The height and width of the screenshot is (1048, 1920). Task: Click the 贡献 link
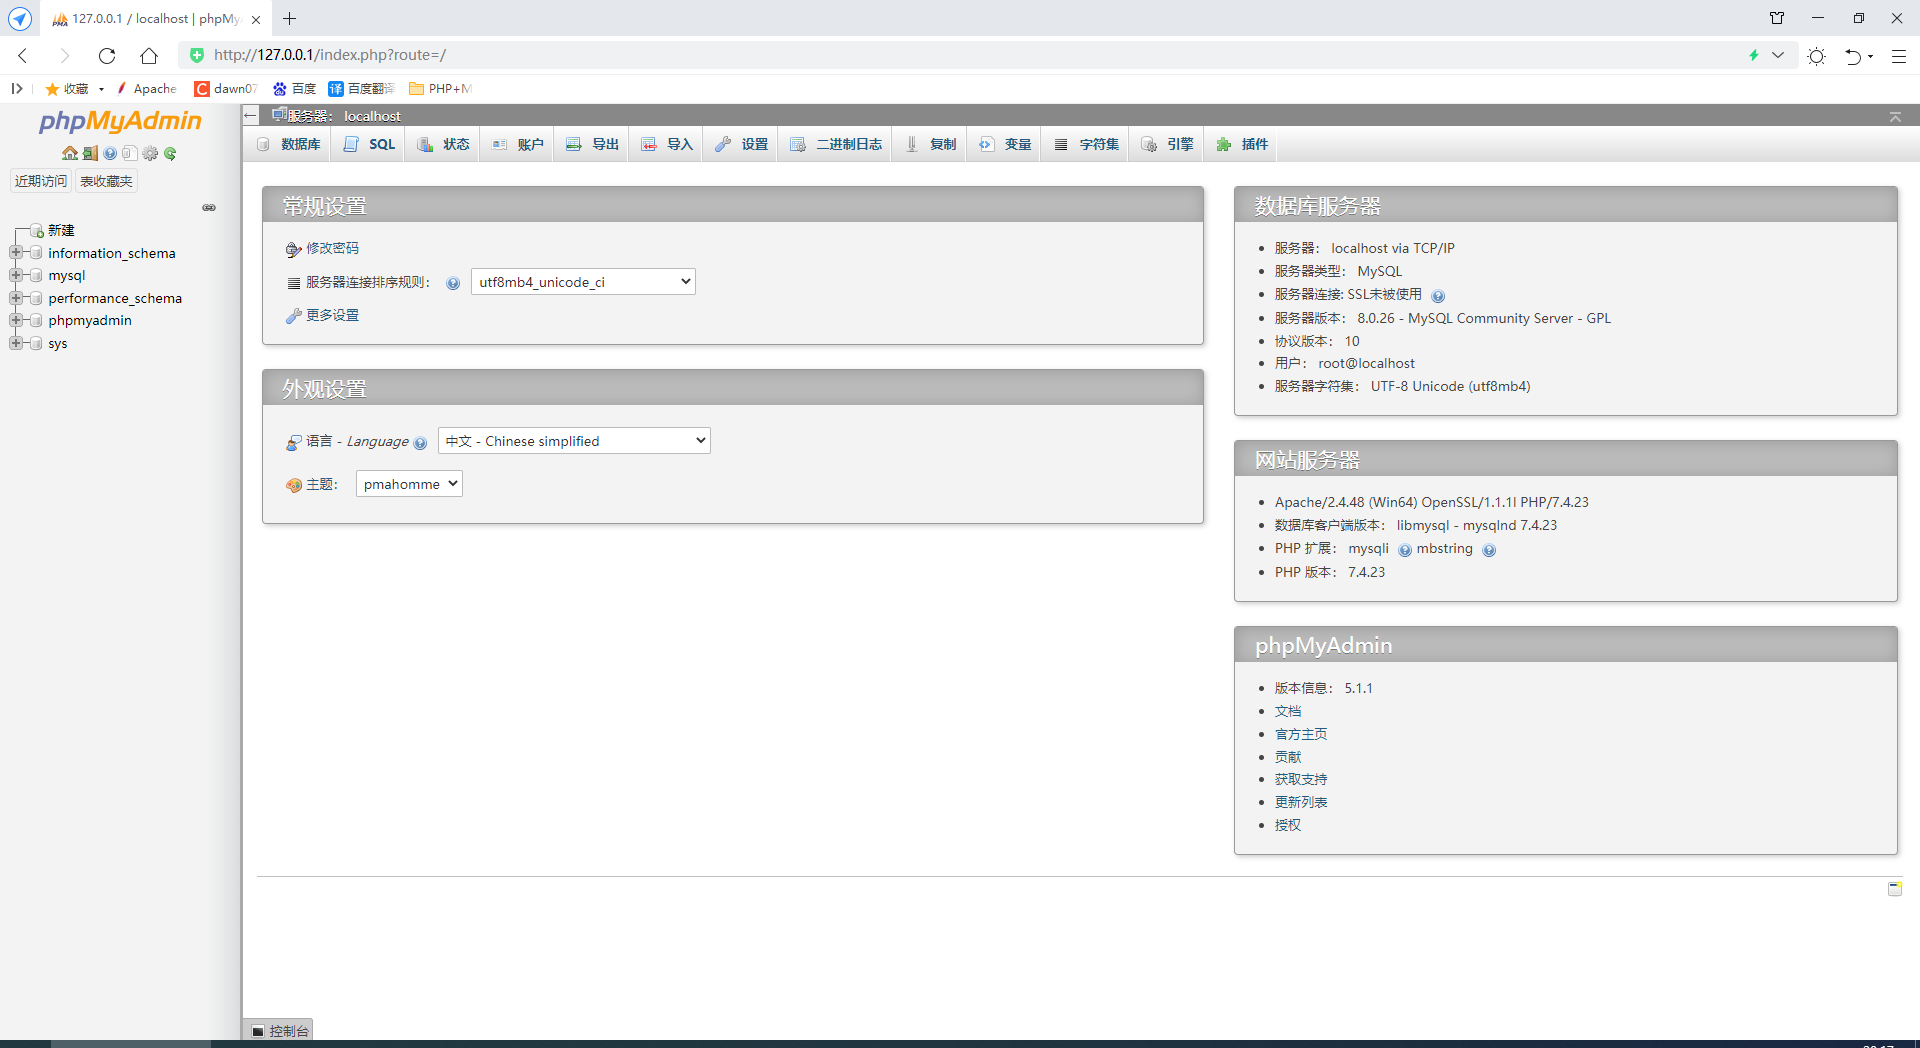pyautogui.click(x=1288, y=757)
